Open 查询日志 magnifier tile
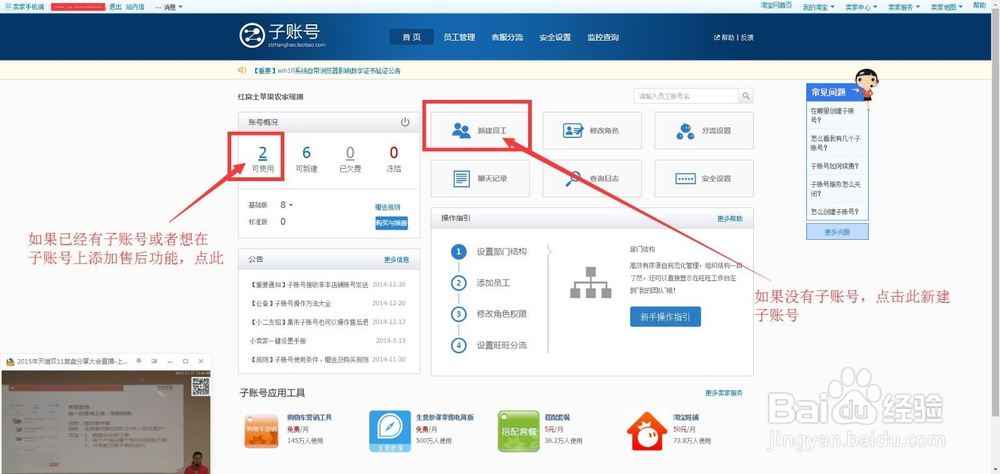 coord(592,179)
